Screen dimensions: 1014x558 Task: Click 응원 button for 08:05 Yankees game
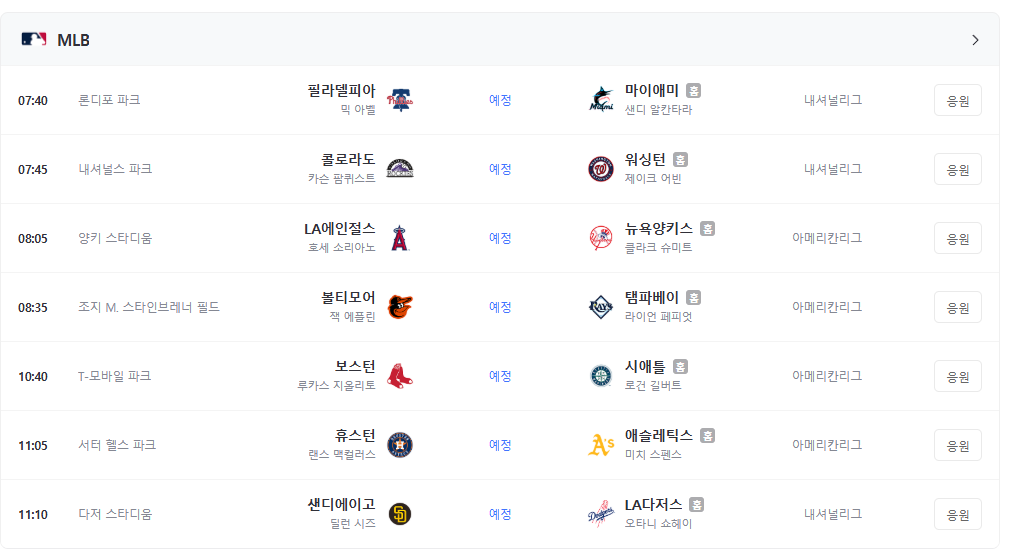(x=958, y=239)
